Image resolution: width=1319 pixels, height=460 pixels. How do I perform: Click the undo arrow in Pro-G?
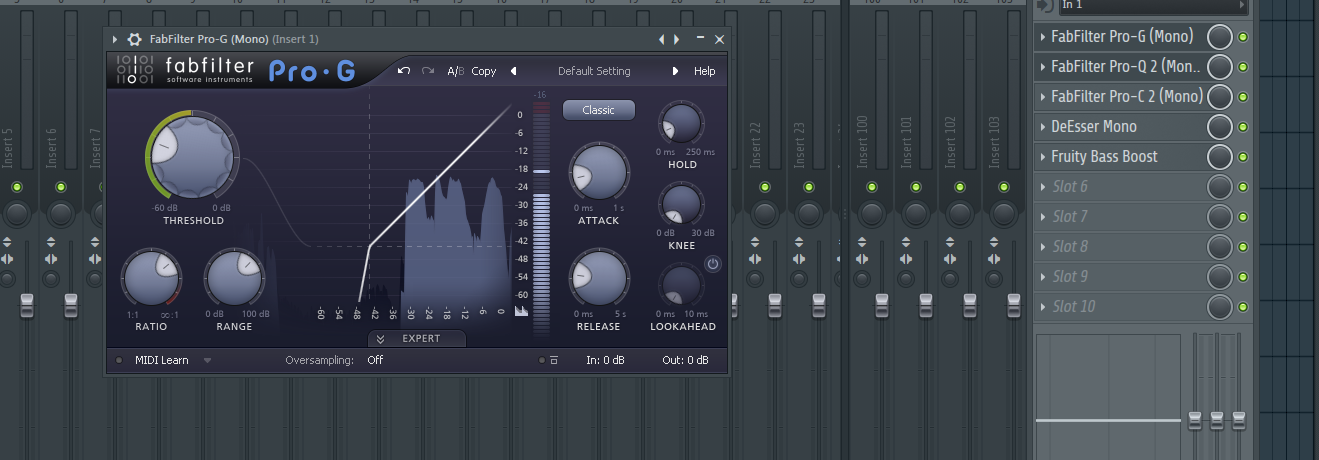pos(403,71)
